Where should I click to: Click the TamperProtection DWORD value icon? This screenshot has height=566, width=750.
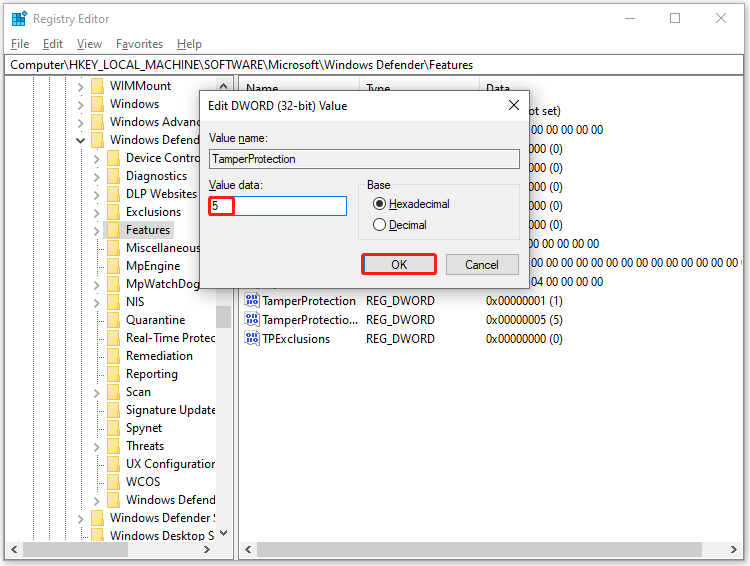coord(252,300)
